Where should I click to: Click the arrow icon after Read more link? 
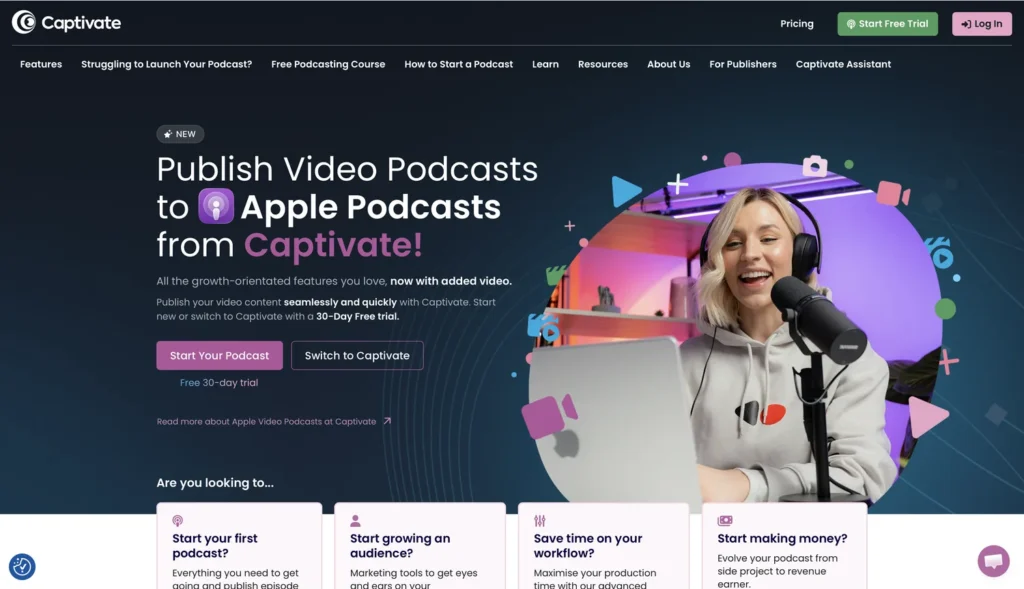click(x=387, y=421)
